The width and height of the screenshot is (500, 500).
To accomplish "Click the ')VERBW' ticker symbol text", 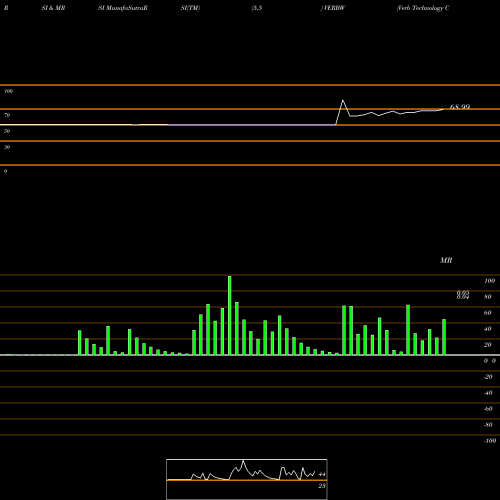I will (x=333, y=8).
